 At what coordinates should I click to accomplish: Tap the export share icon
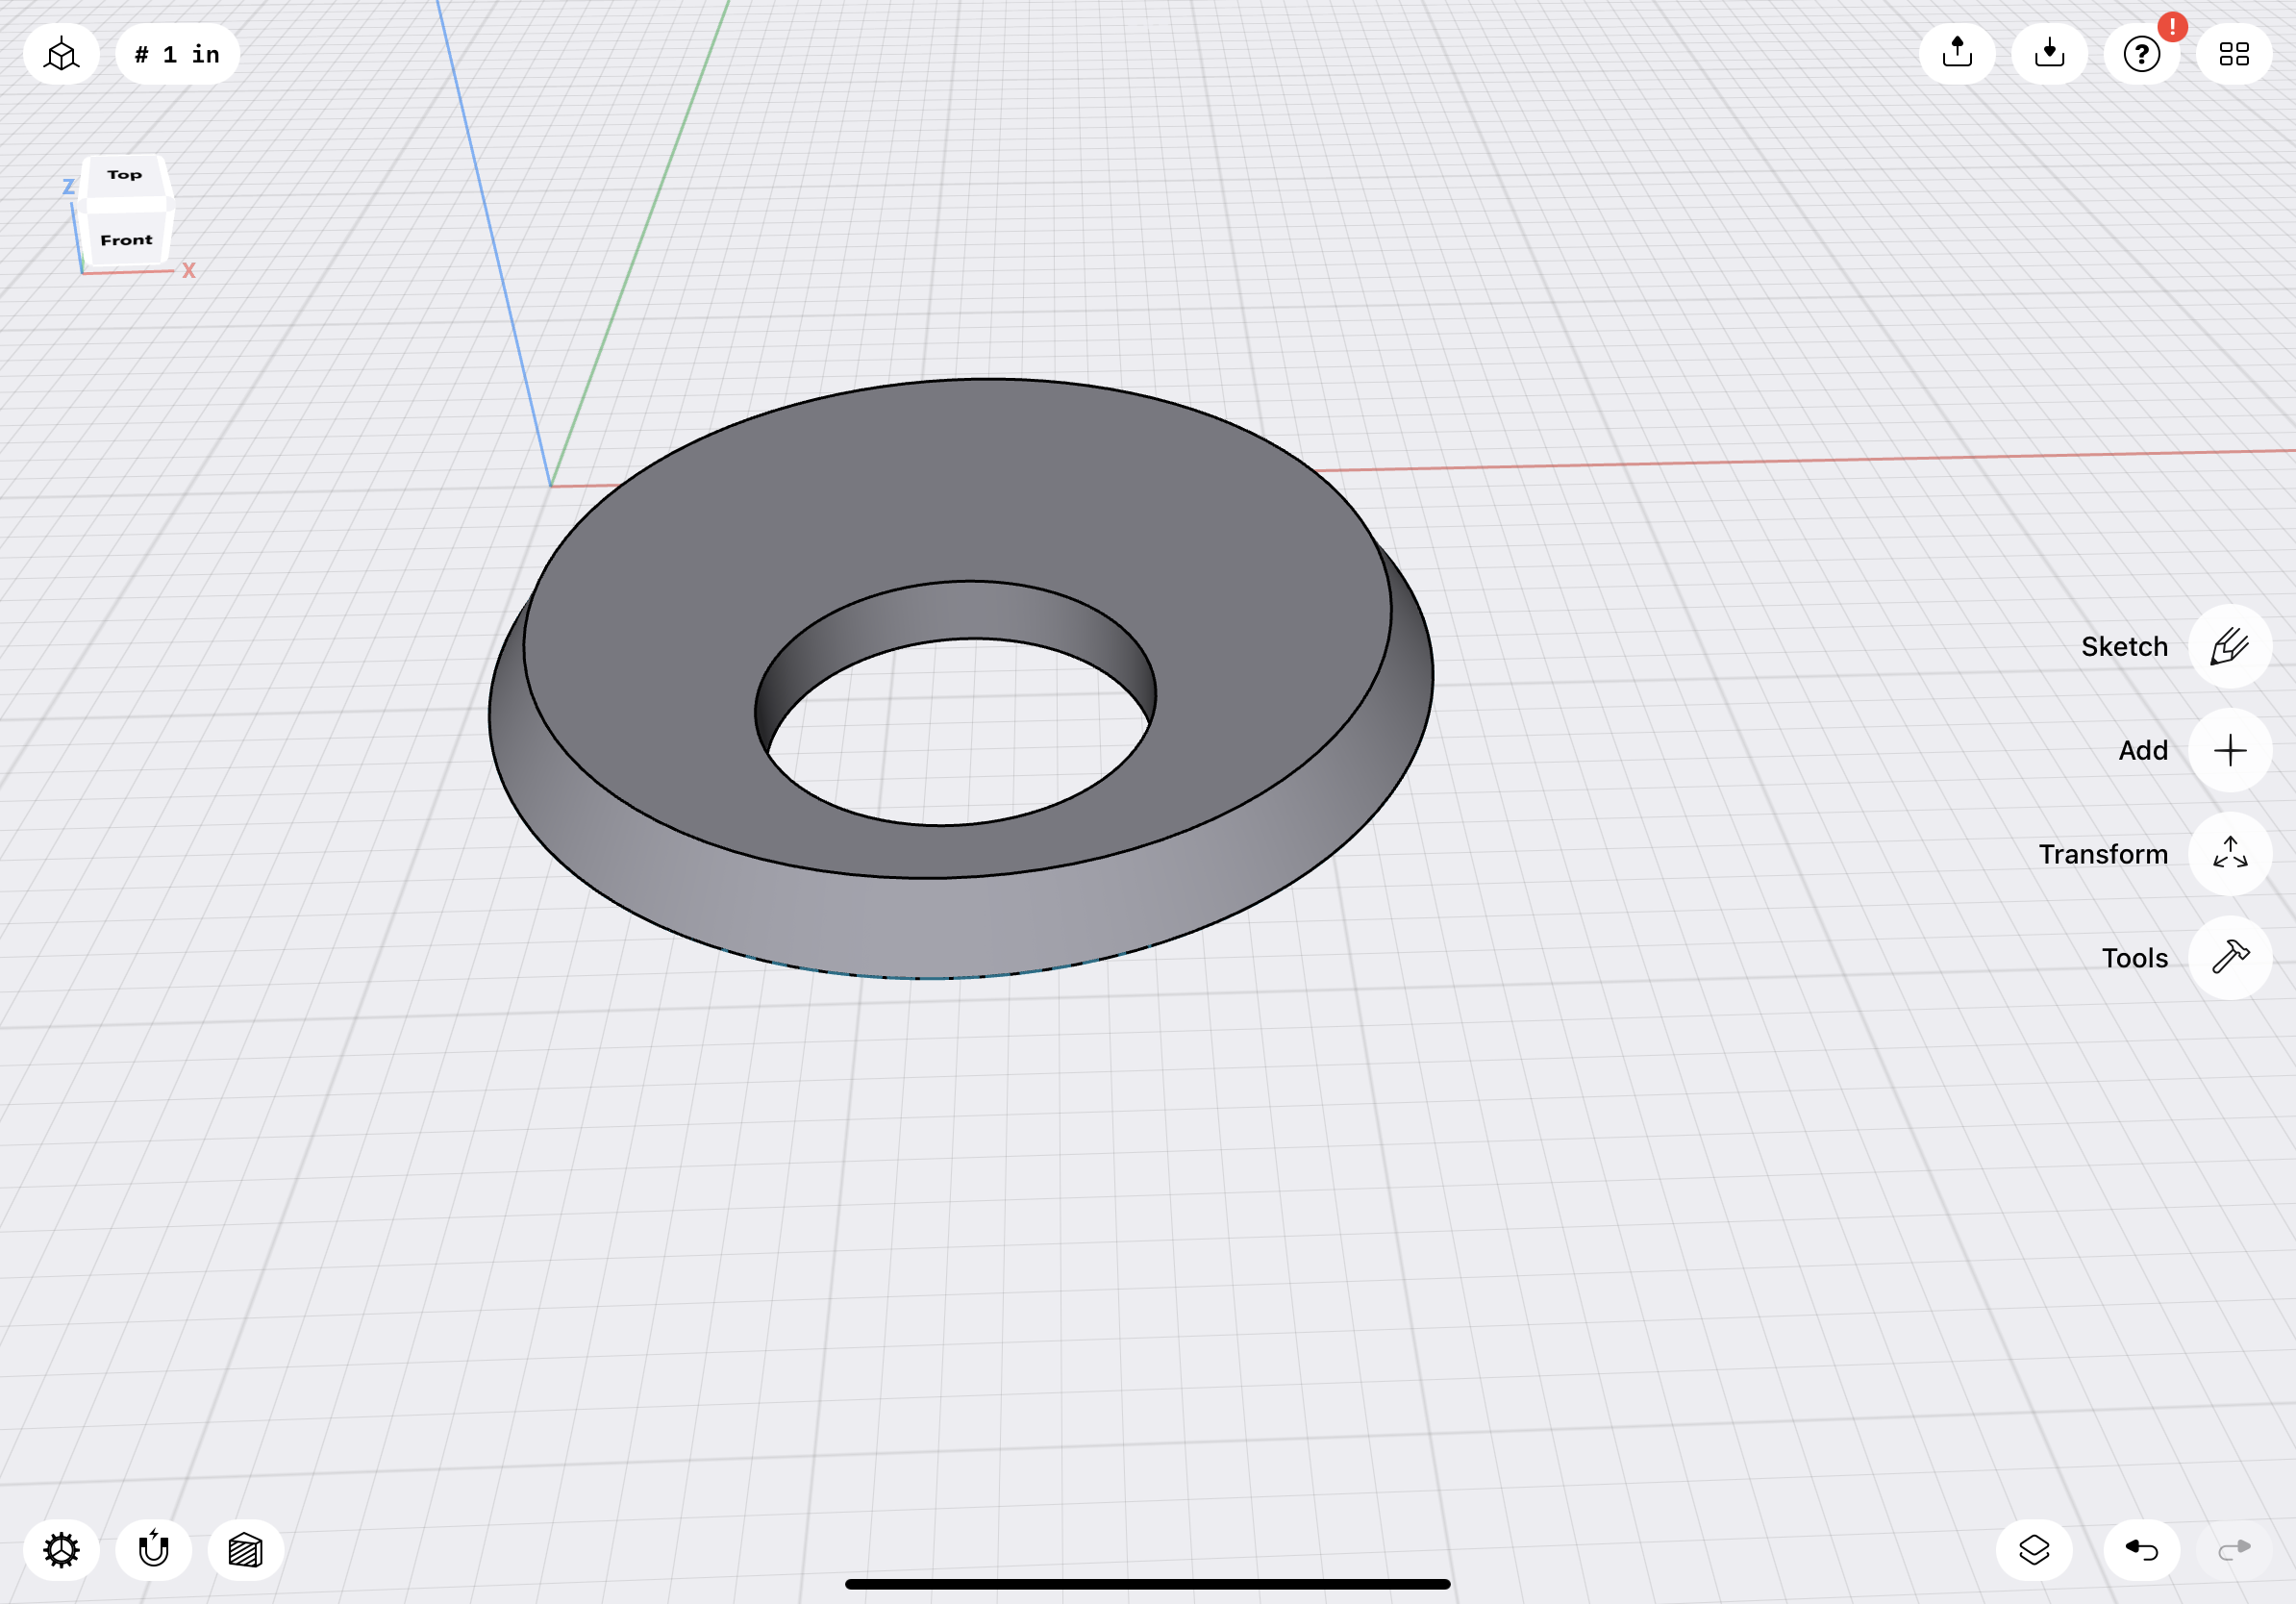[1957, 54]
